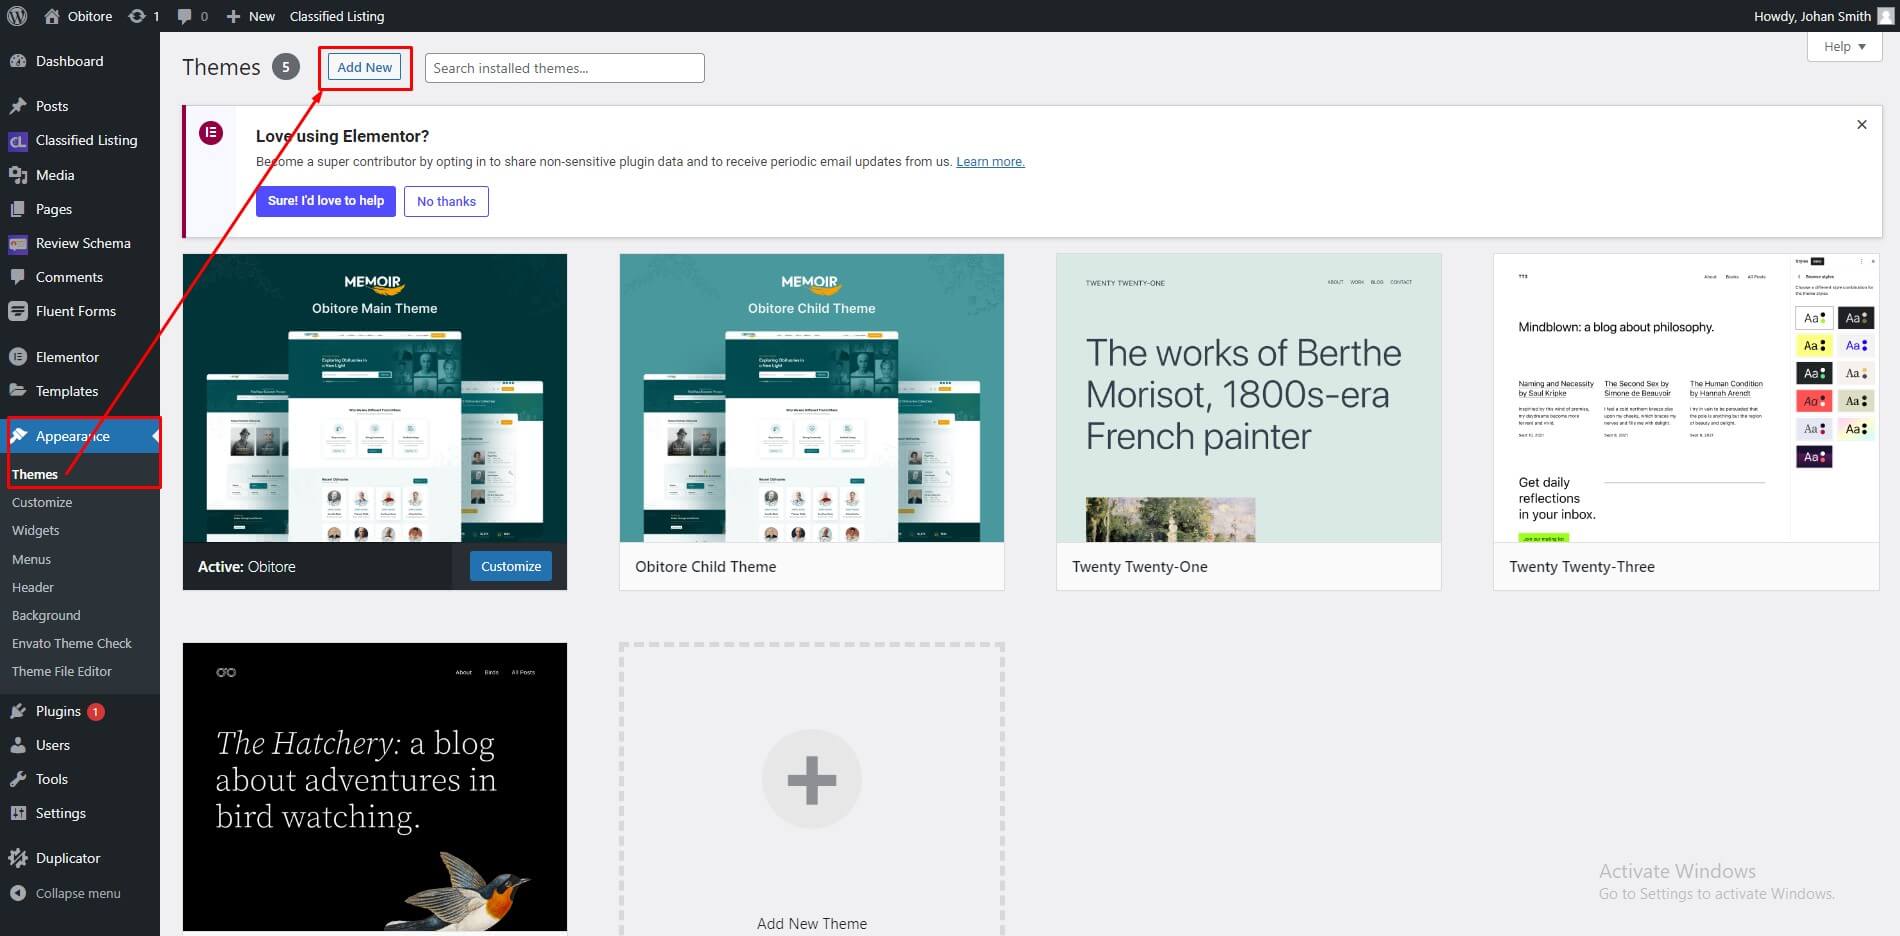The height and width of the screenshot is (936, 1900).
Task: Click the Plugins update count badge
Action: pos(96,712)
